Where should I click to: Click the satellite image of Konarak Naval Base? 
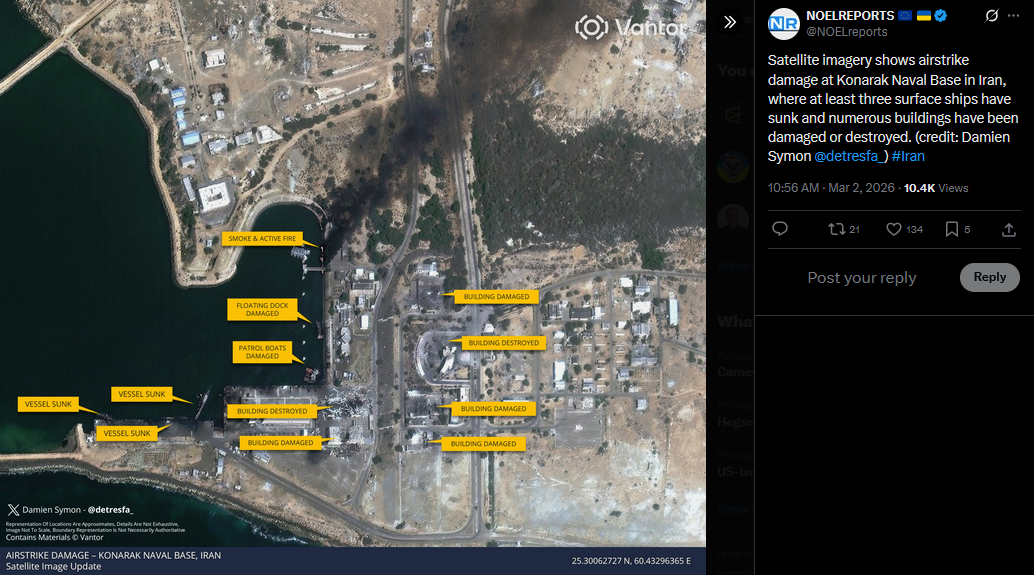[353, 288]
